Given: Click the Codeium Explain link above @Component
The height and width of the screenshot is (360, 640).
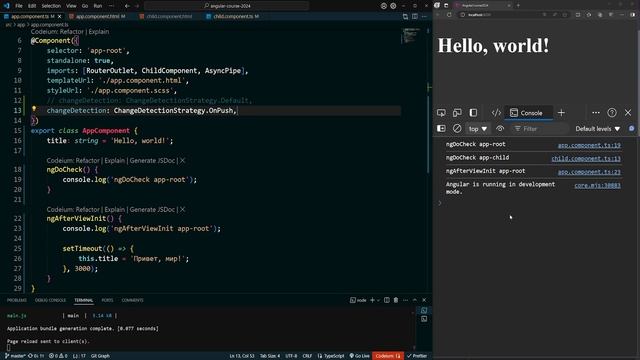Looking at the screenshot, I should point(99,31).
